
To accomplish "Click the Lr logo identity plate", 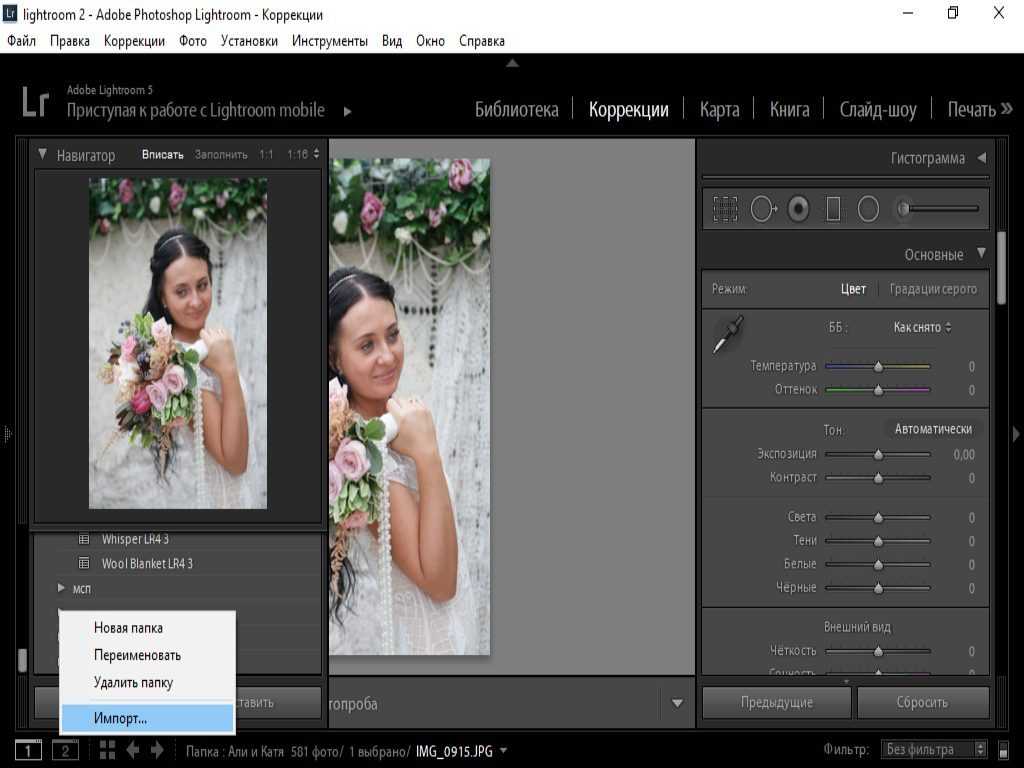I will 35,102.
